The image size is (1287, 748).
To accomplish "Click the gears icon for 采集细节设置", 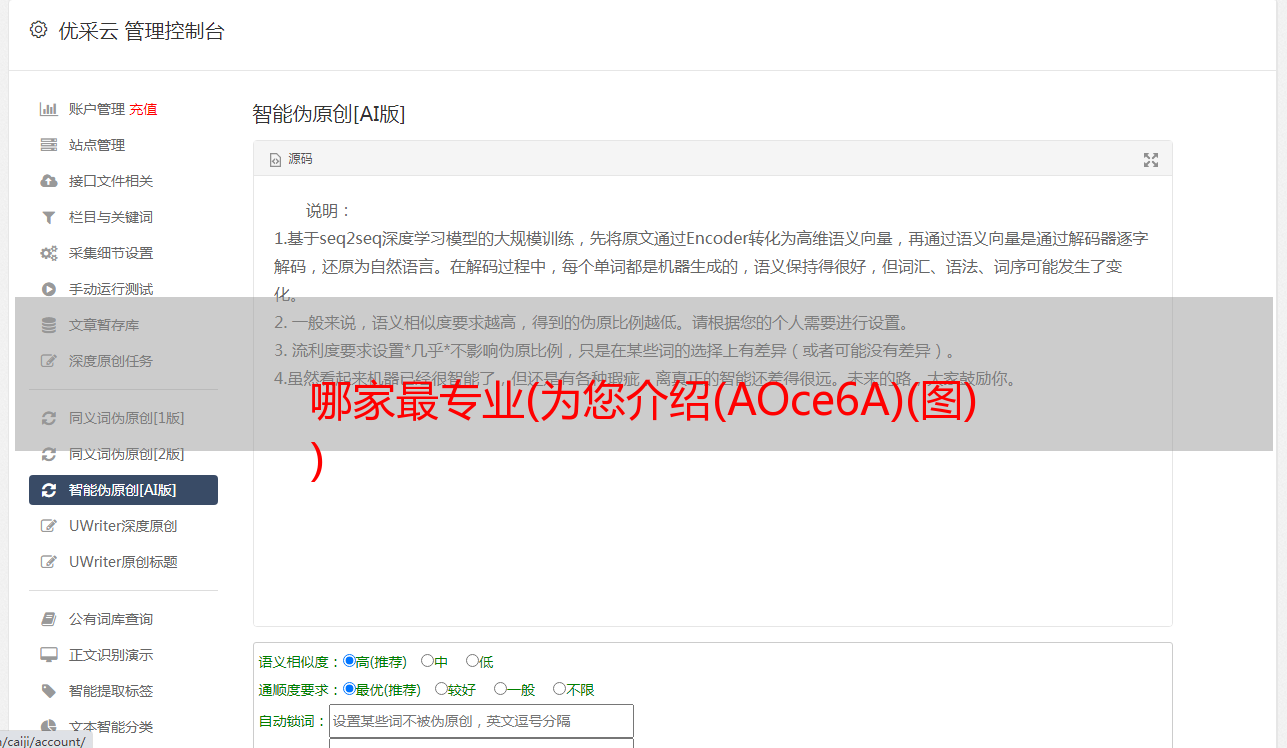I will point(48,253).
